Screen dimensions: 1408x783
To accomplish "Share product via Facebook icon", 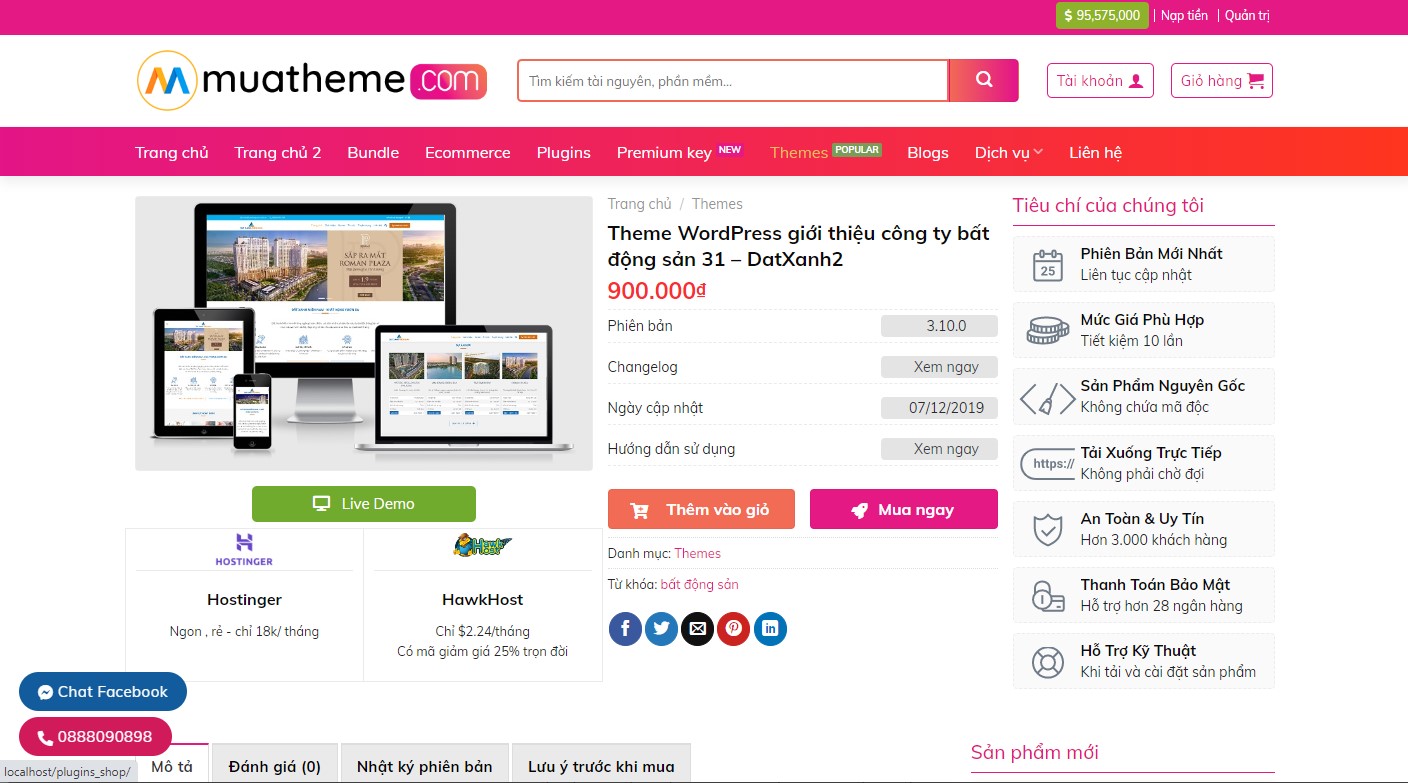I will pyautogui.click(x=625, y=629).
